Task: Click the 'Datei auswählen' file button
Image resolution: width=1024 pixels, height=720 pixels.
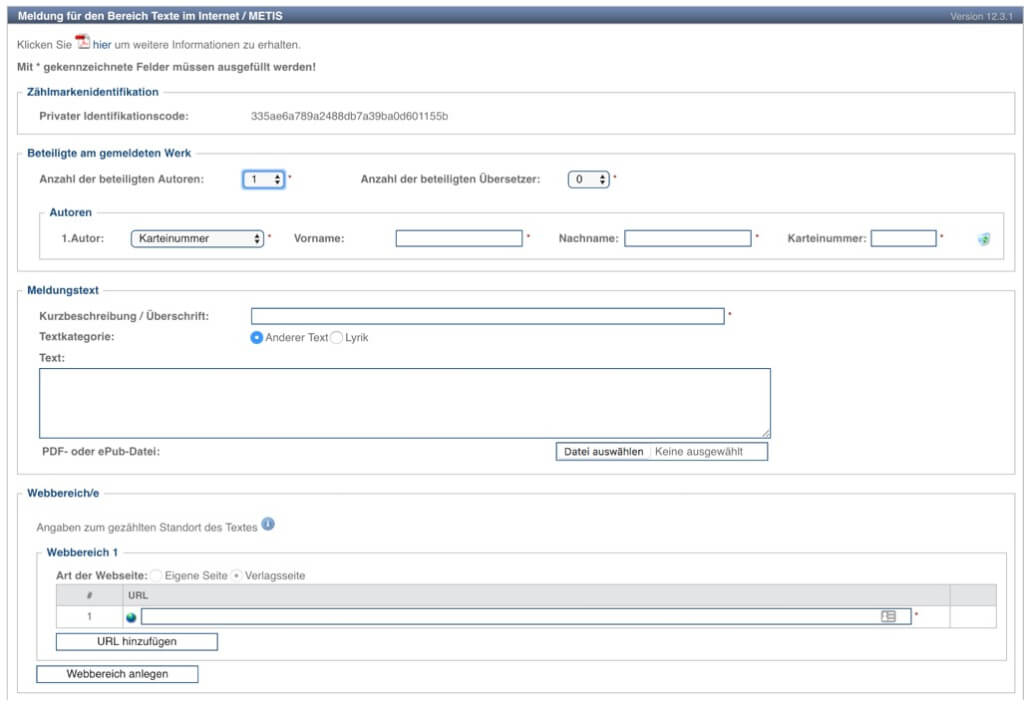Action: point(603,452)
